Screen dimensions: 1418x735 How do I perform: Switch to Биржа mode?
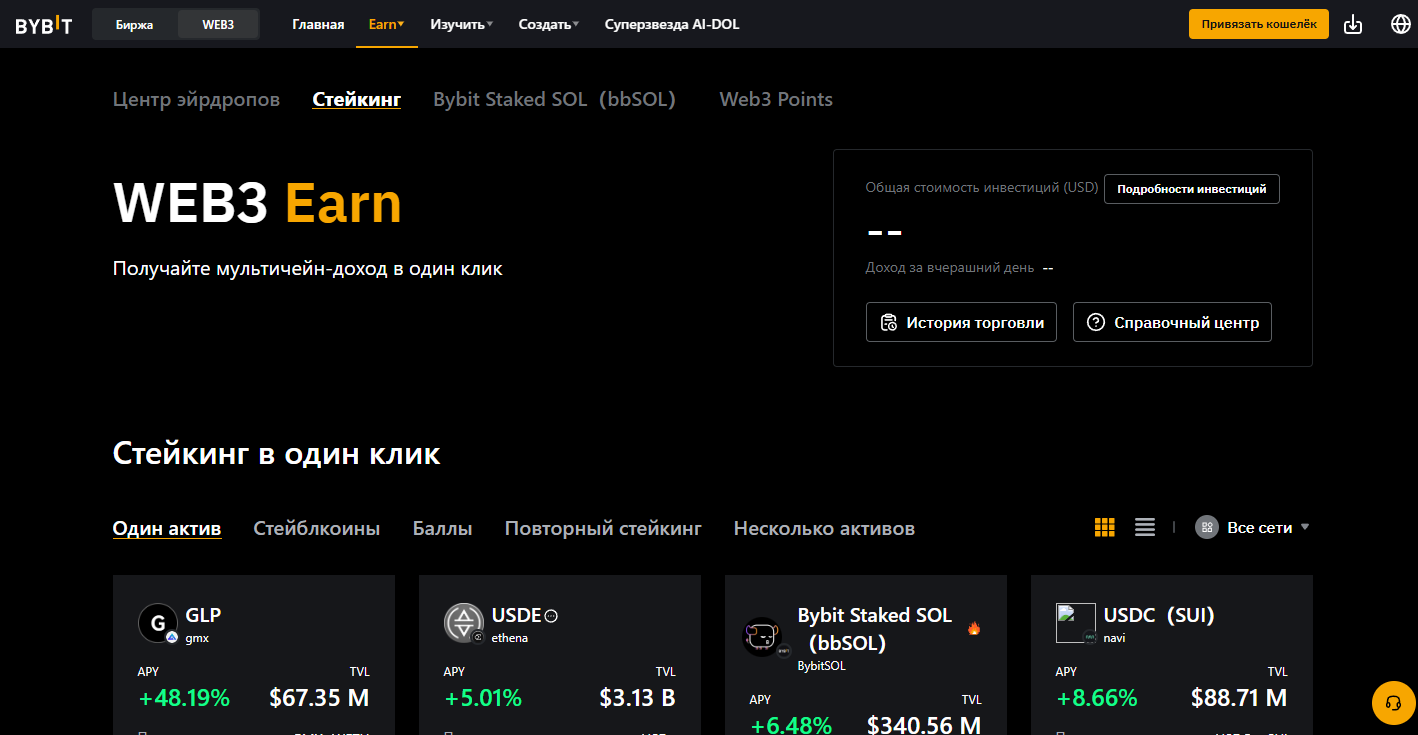point(135,25)
